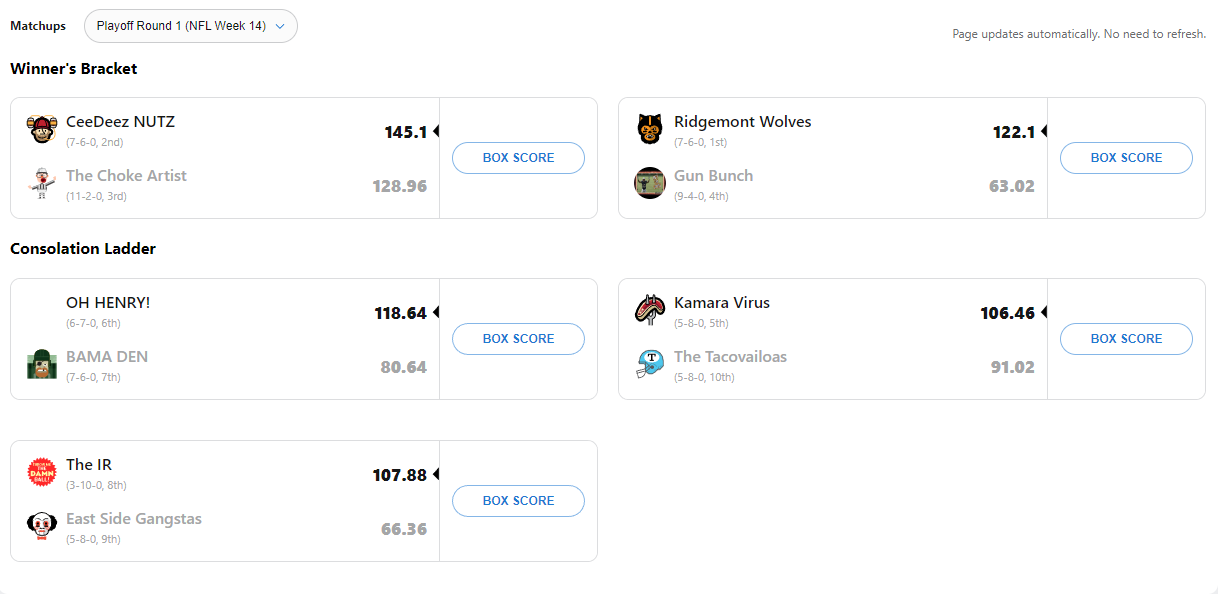1218x594 pixels.
Task: Click The Tacovailoas helmet logo
Action: point(649,364)
